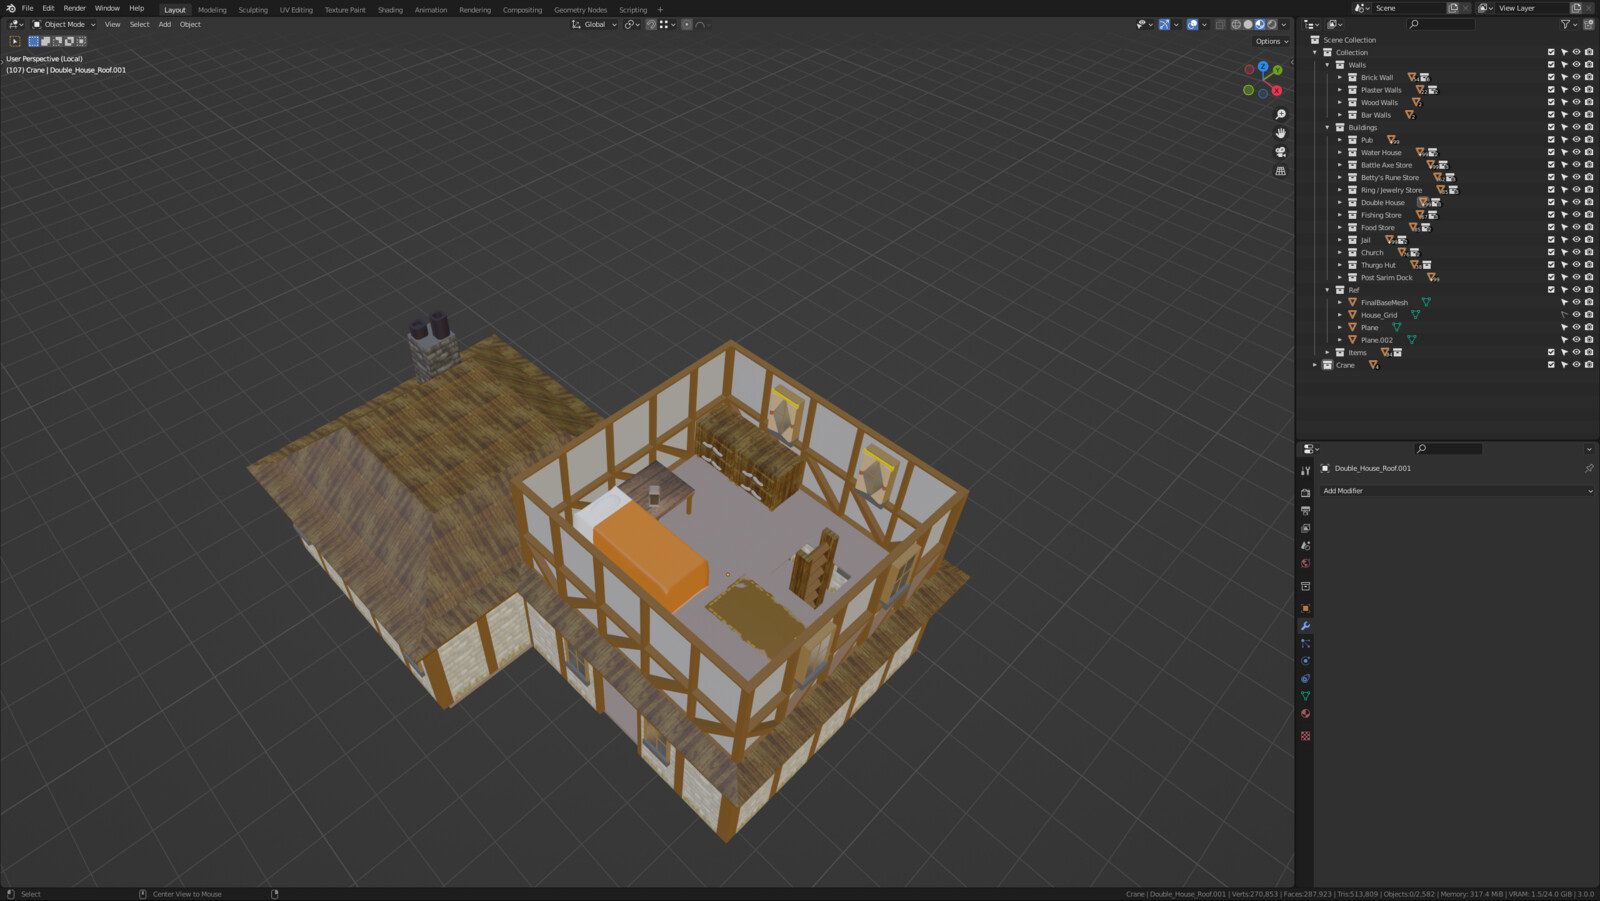Open the Physics properties tab

tap(1305, 661)
